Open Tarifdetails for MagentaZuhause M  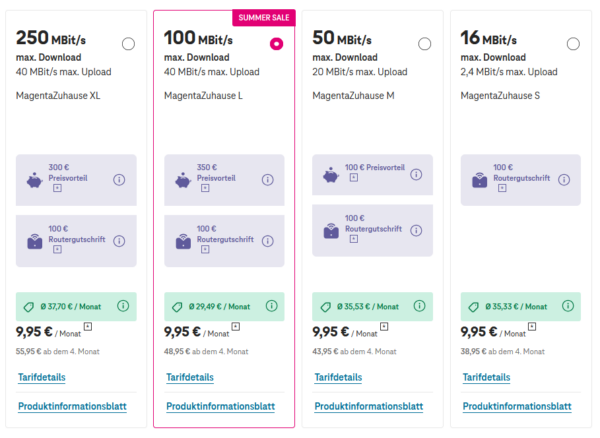coord(338,377)
